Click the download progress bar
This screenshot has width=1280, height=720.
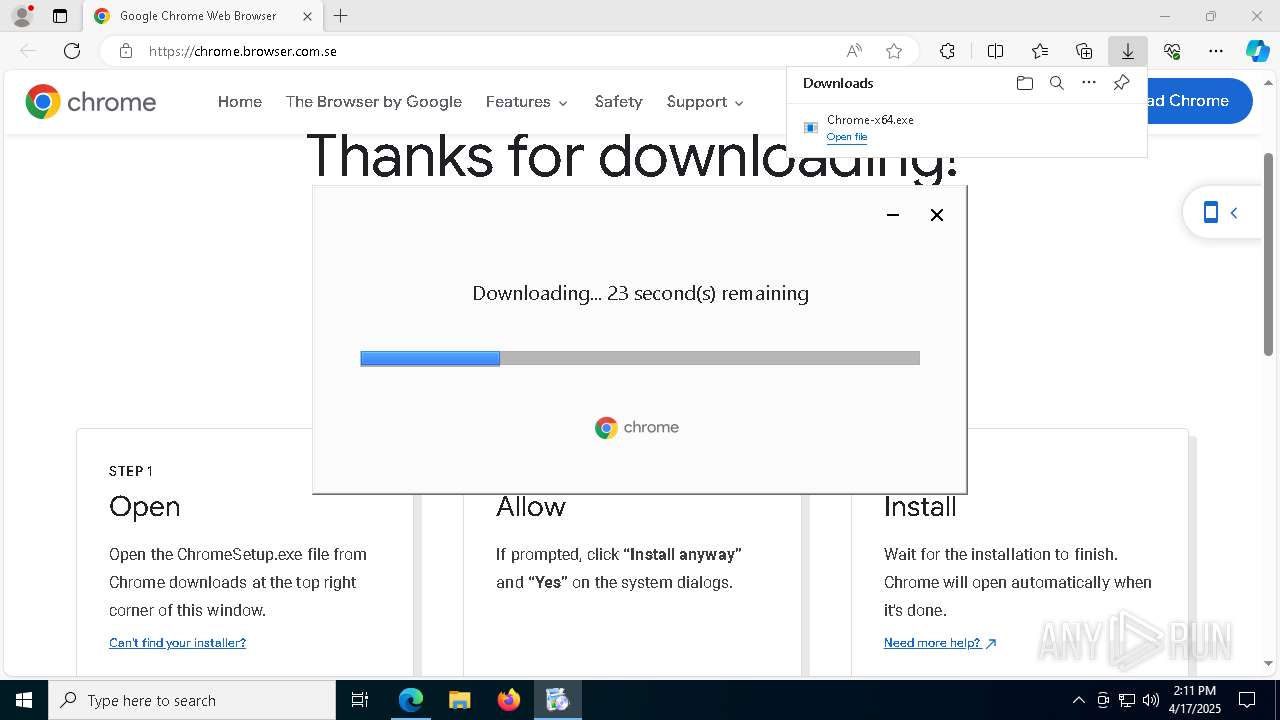(640, 358)
